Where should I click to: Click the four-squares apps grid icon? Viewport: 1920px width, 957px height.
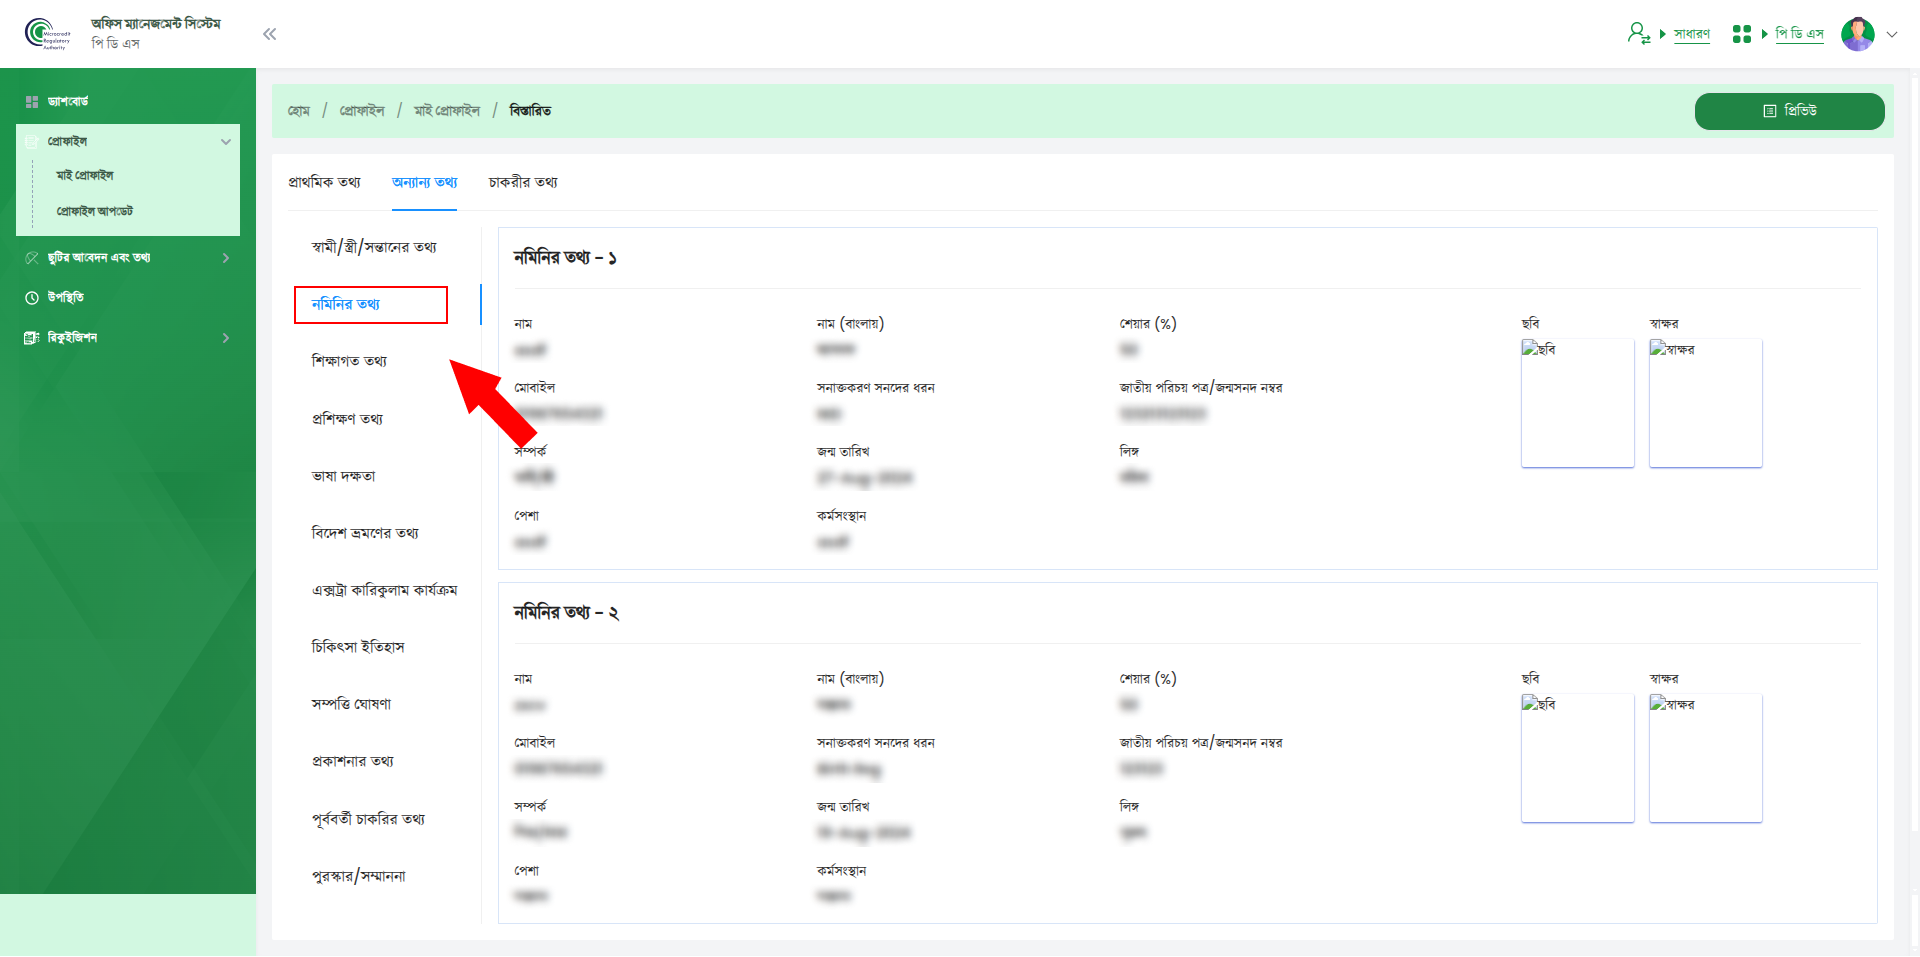[1741, 34]
